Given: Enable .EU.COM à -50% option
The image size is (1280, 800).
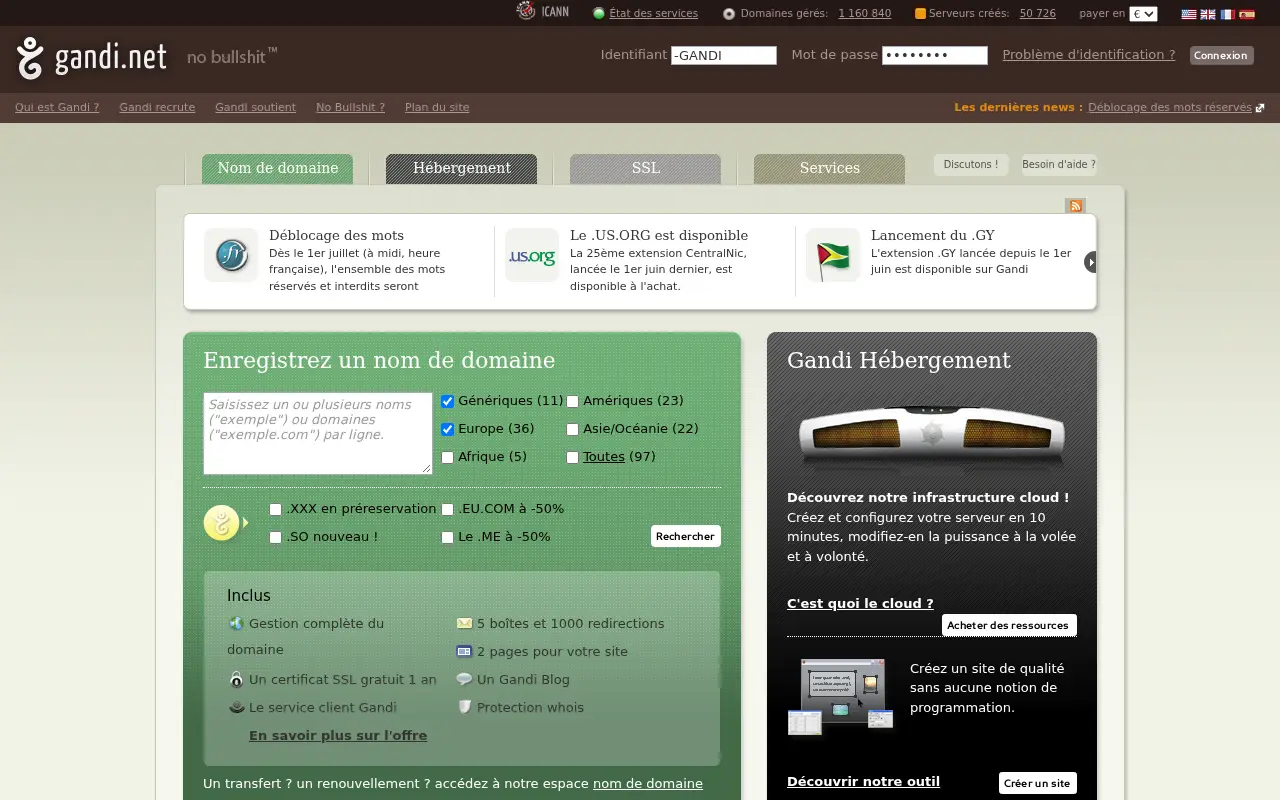Looking at the screenshot, I should (x=447, y=509).
